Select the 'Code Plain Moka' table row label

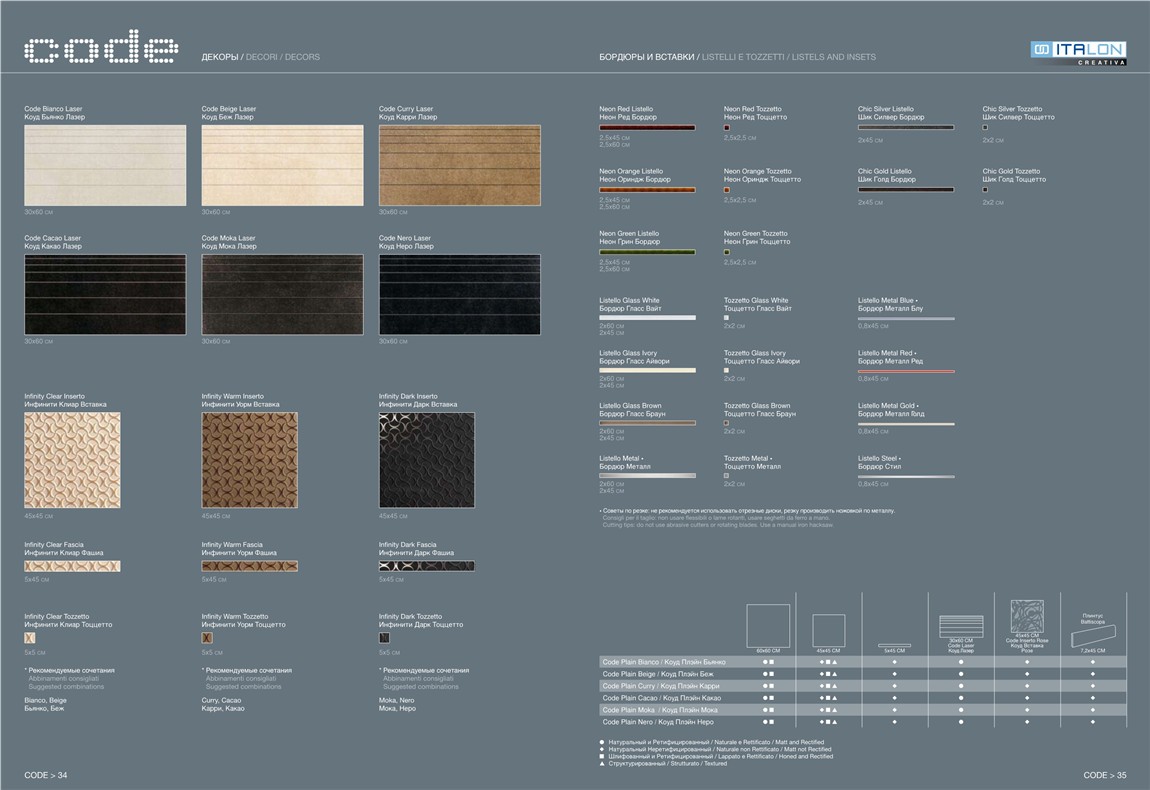point(659,710)
